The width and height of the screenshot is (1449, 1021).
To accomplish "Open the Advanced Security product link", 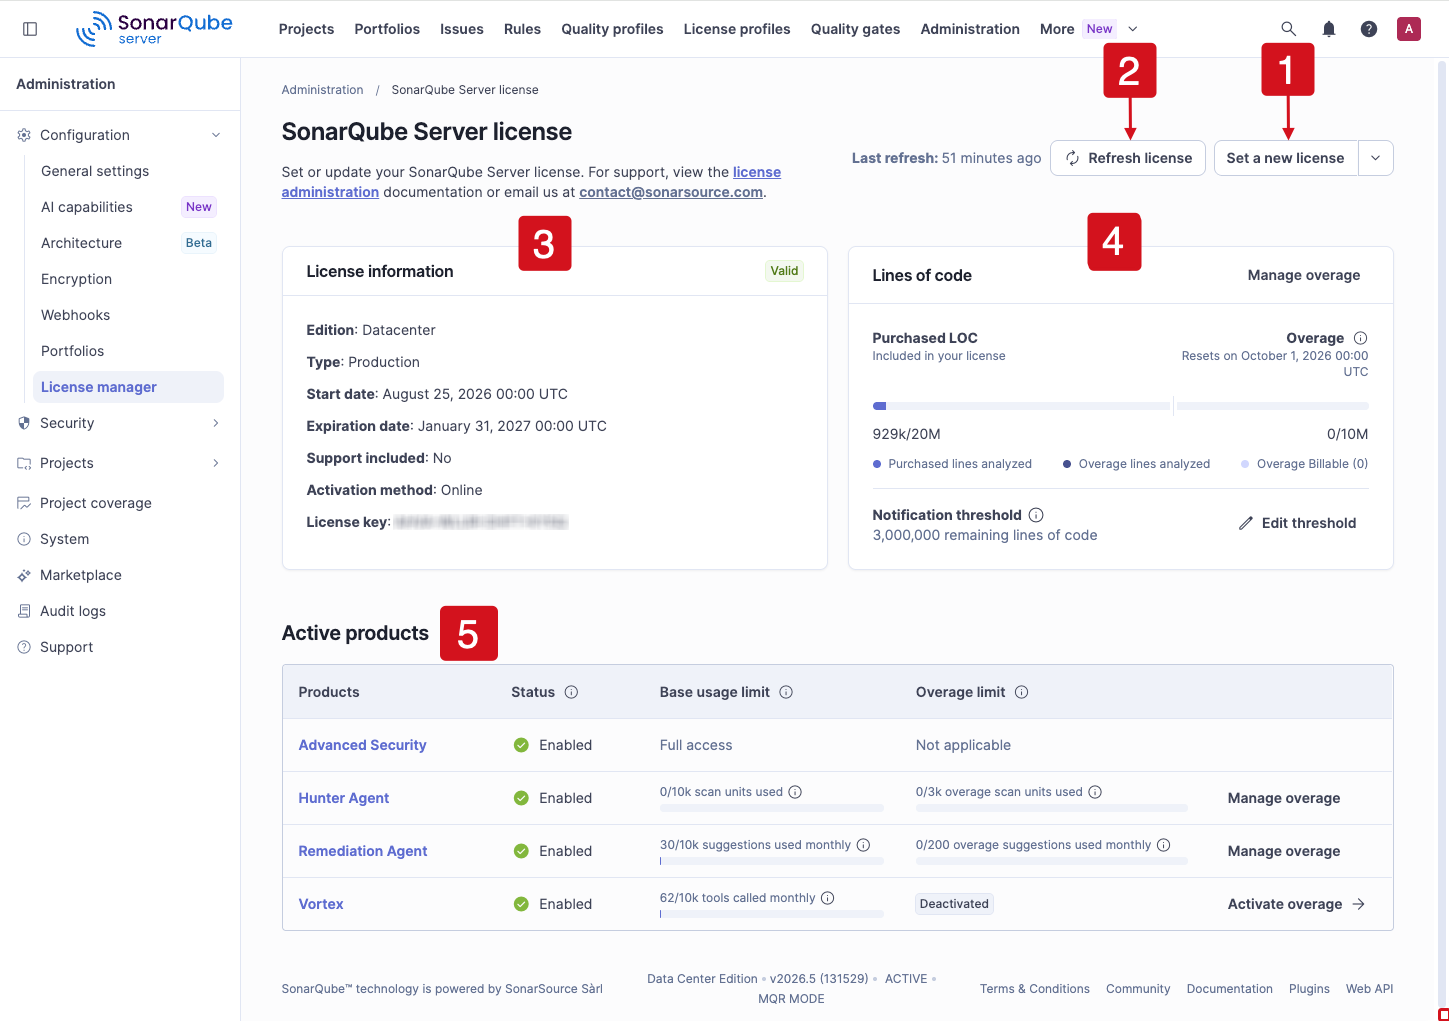I will [362, 745].
